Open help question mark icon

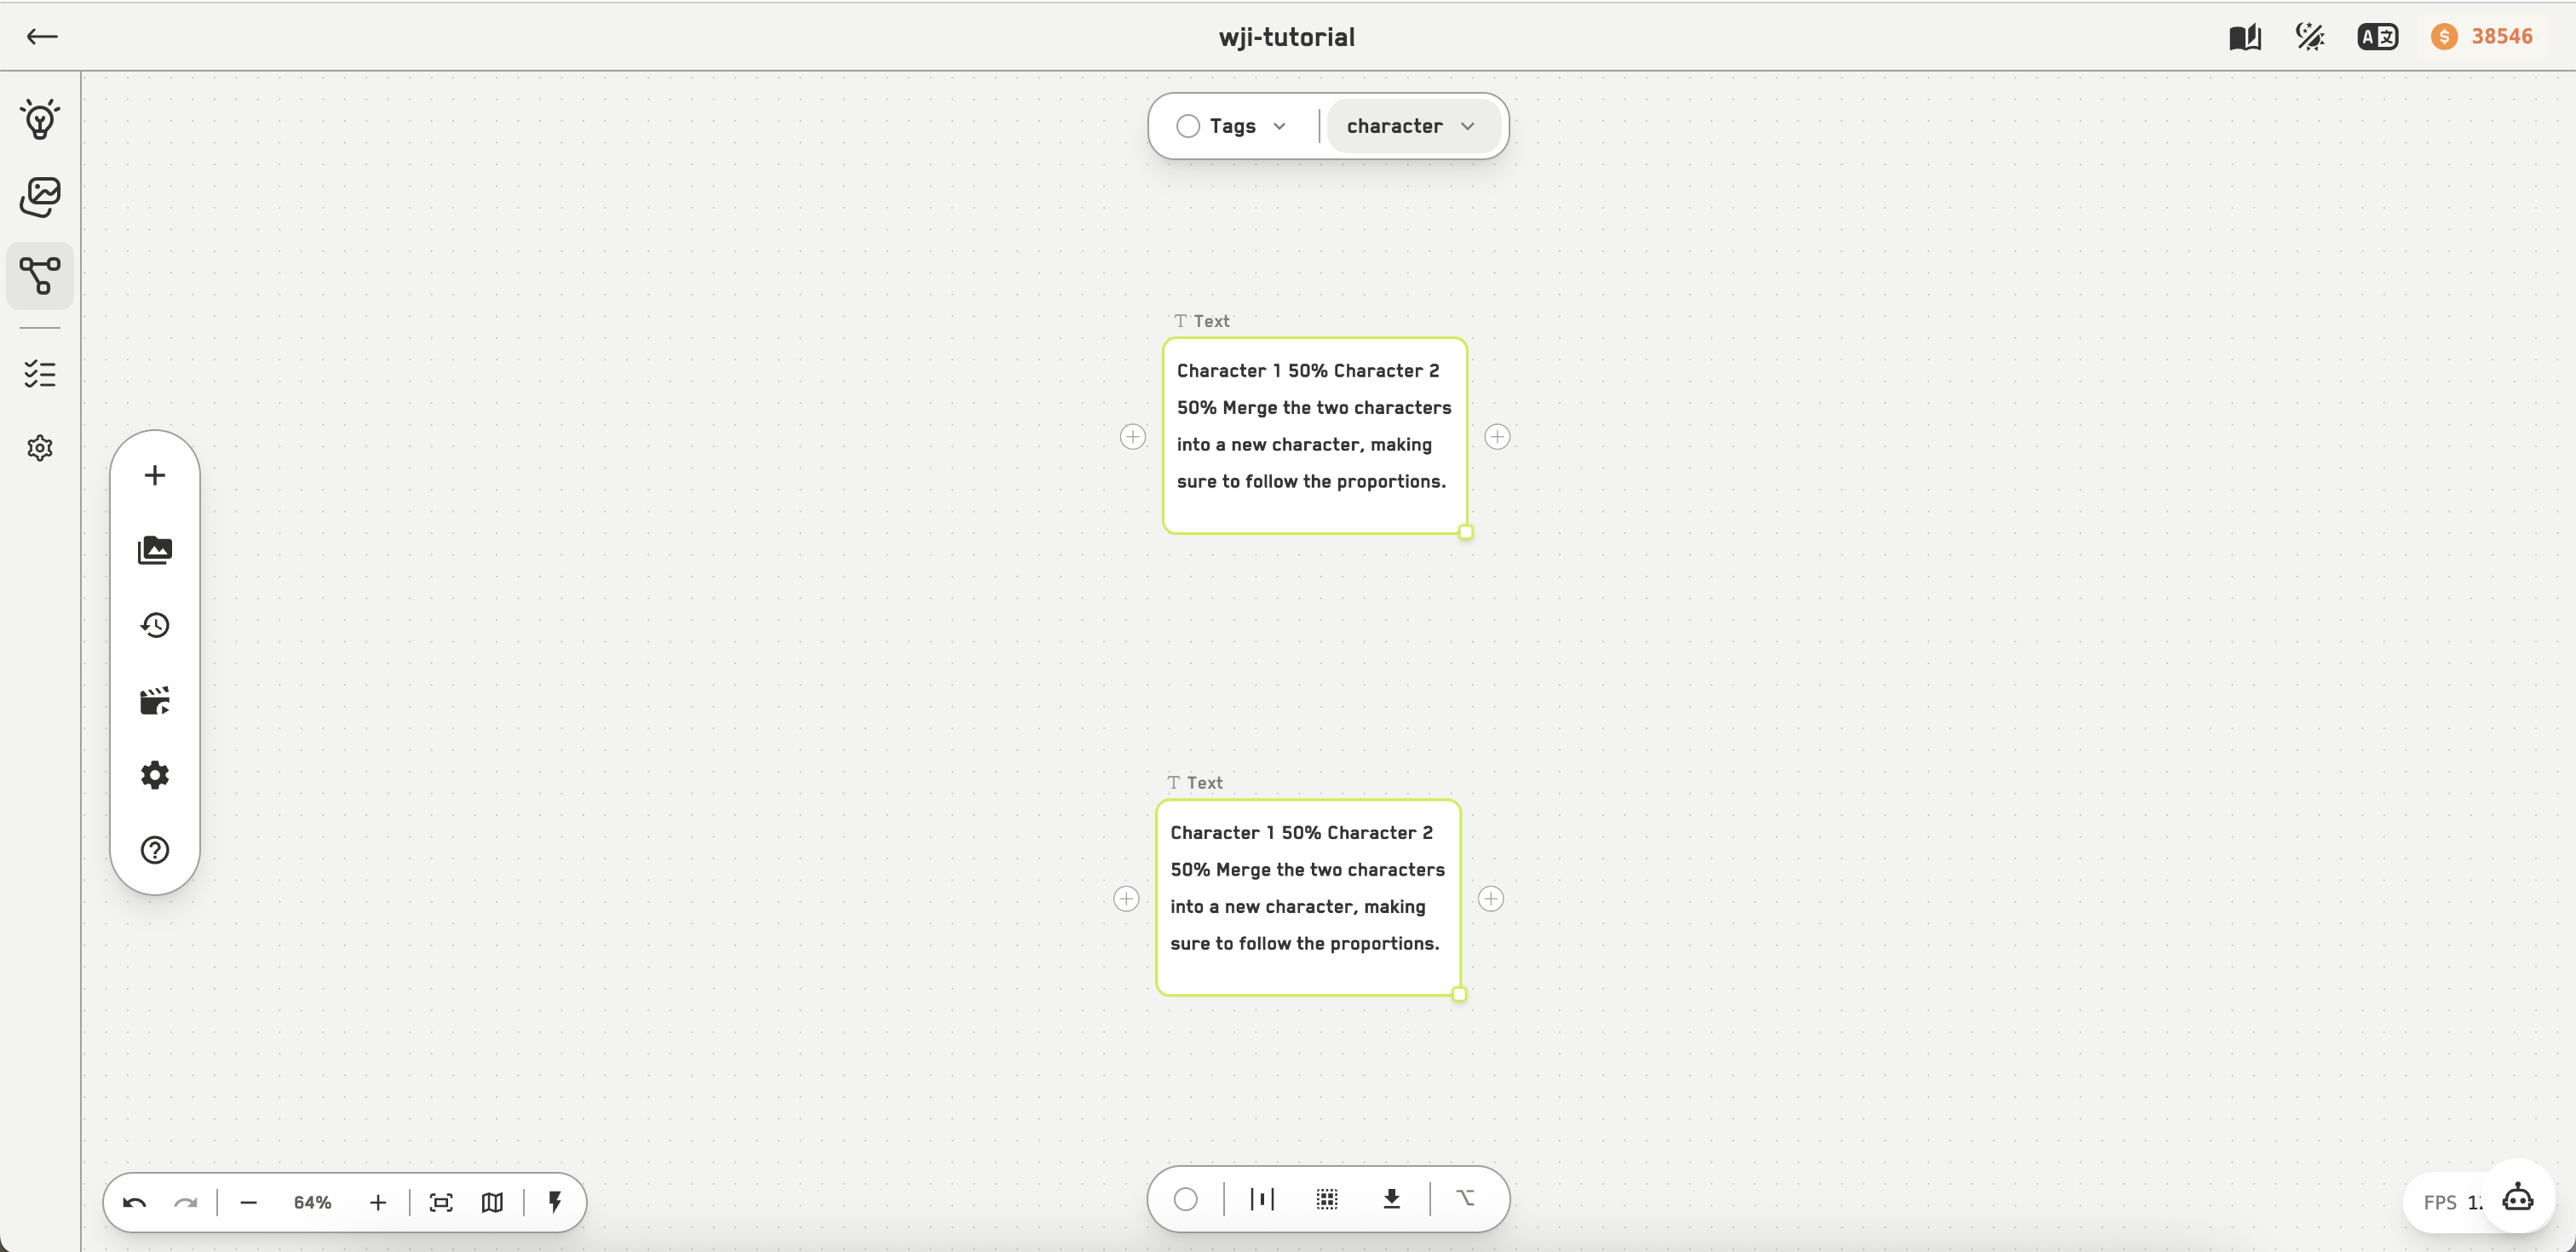click(155, 850)
